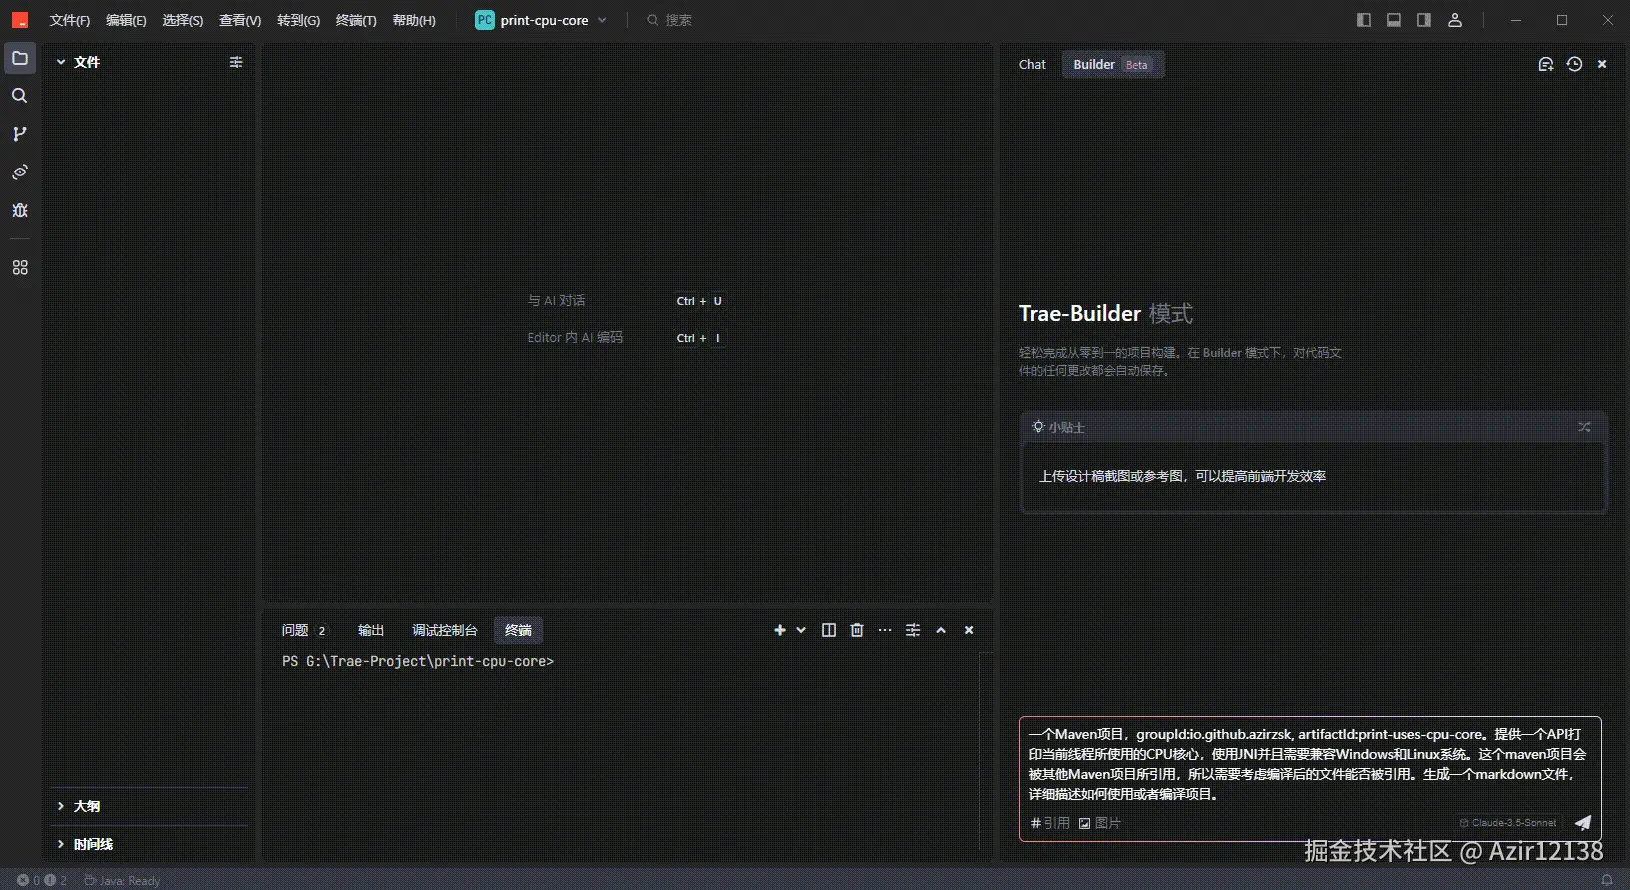The height and width of the screenshot is (890, 1630).
Task: Add a new terminal with plus icon
Action: 780,630
